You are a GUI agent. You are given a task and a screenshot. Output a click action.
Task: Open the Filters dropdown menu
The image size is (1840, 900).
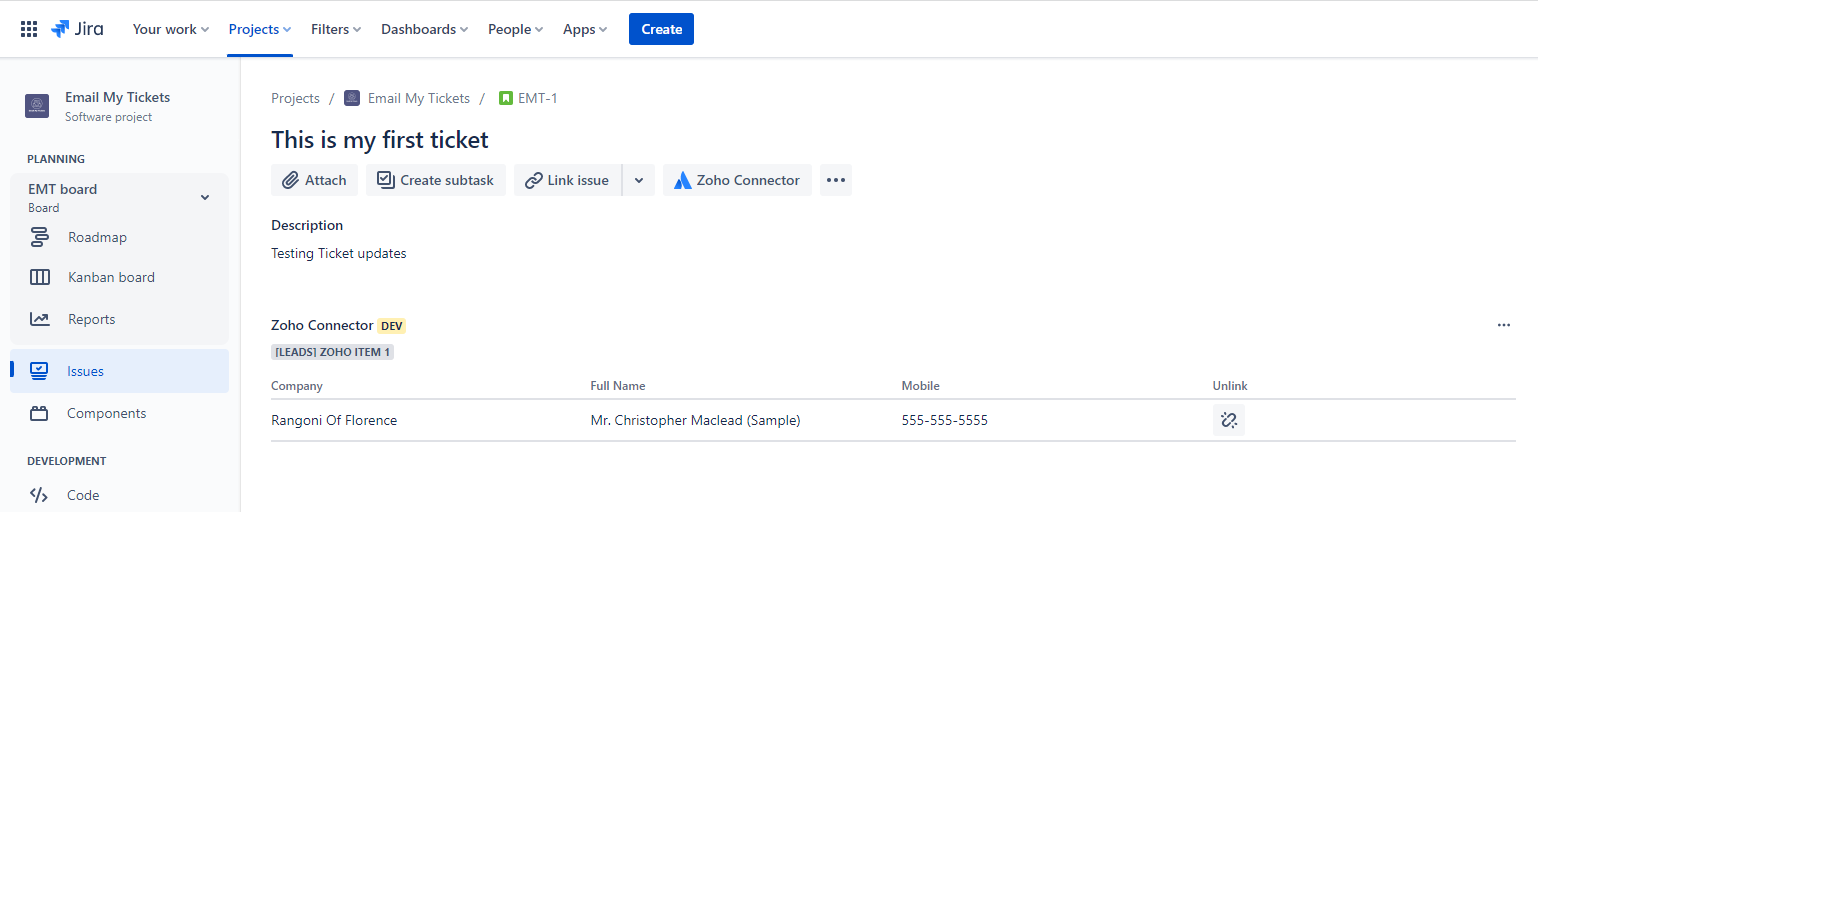click(x=336, y=29)
